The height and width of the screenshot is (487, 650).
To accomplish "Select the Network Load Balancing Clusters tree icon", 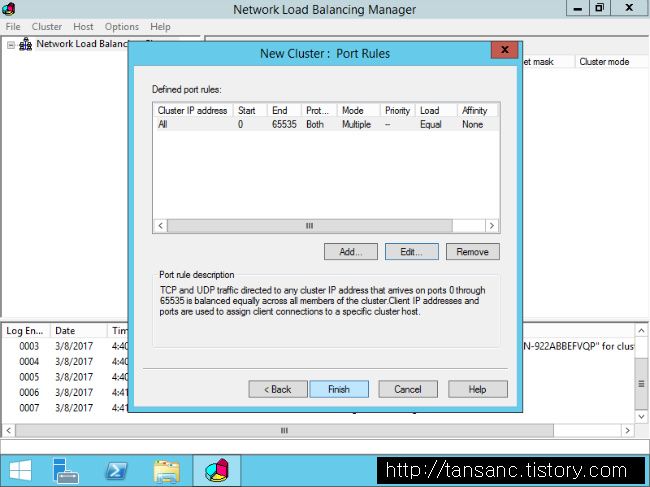I will (x=26, y=44).
